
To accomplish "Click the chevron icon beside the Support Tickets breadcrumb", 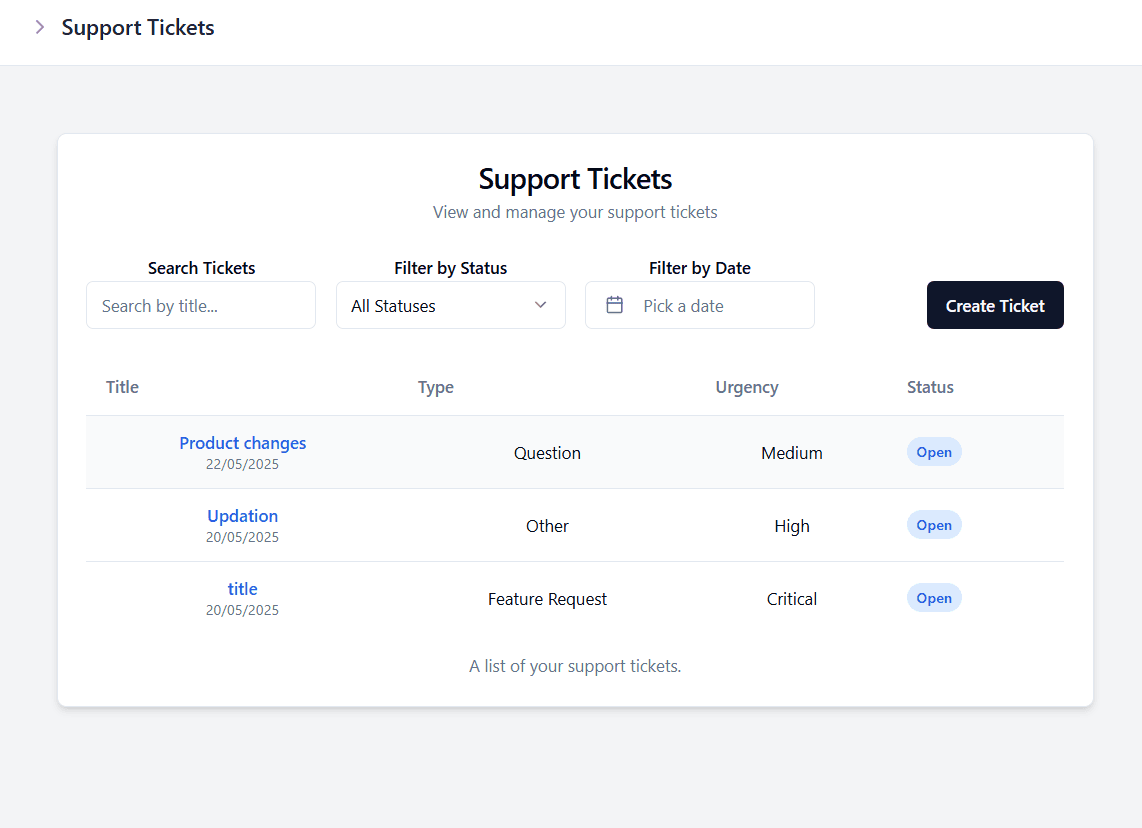I will click(x=39, y=27).
